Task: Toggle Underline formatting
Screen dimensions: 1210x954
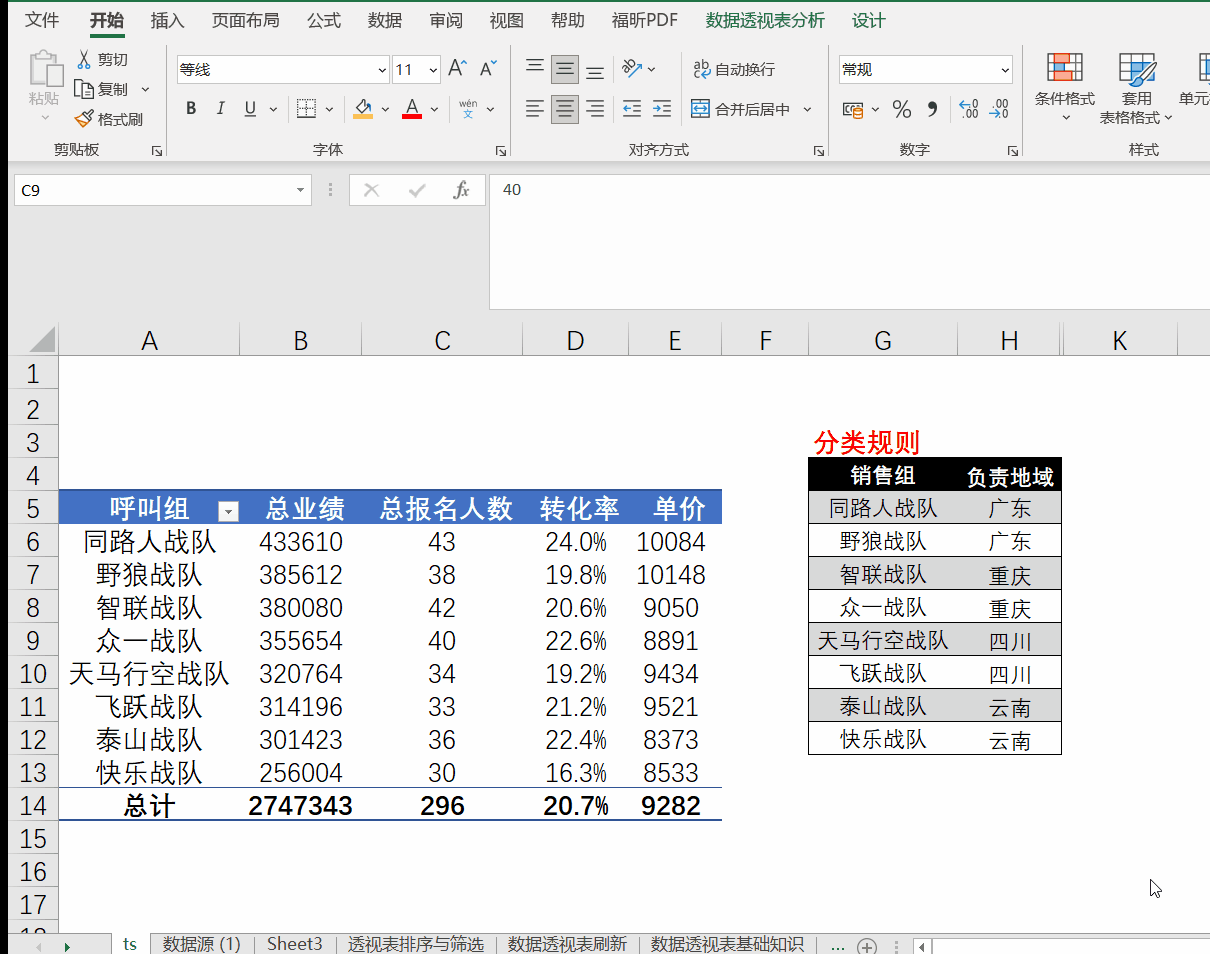Action: (x=250, y=109)
